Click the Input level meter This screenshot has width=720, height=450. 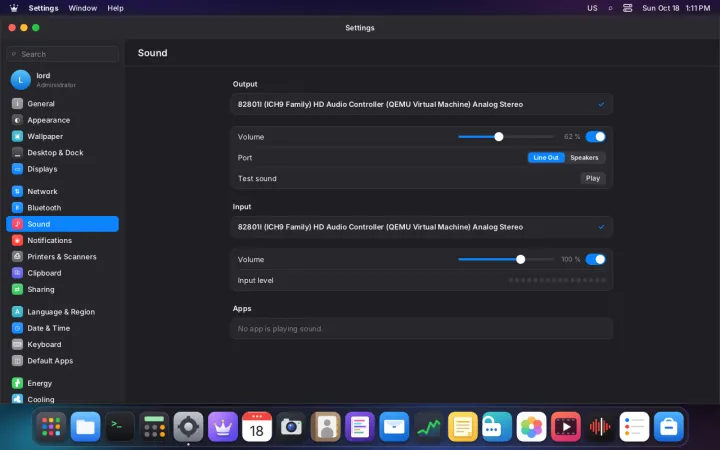pos(557,280)
